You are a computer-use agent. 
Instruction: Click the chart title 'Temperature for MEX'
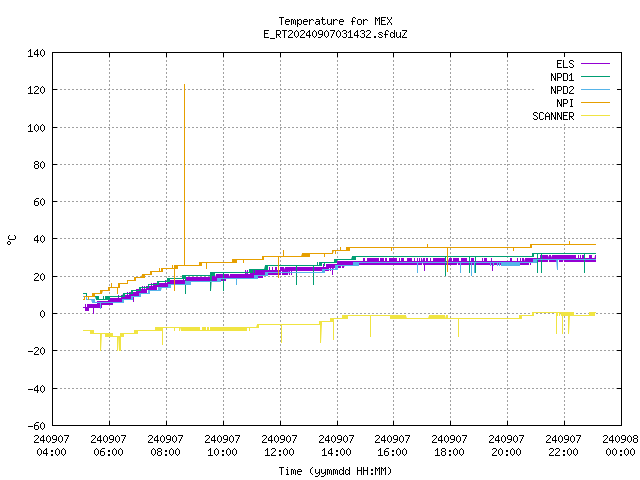click(x=335, y=21)
